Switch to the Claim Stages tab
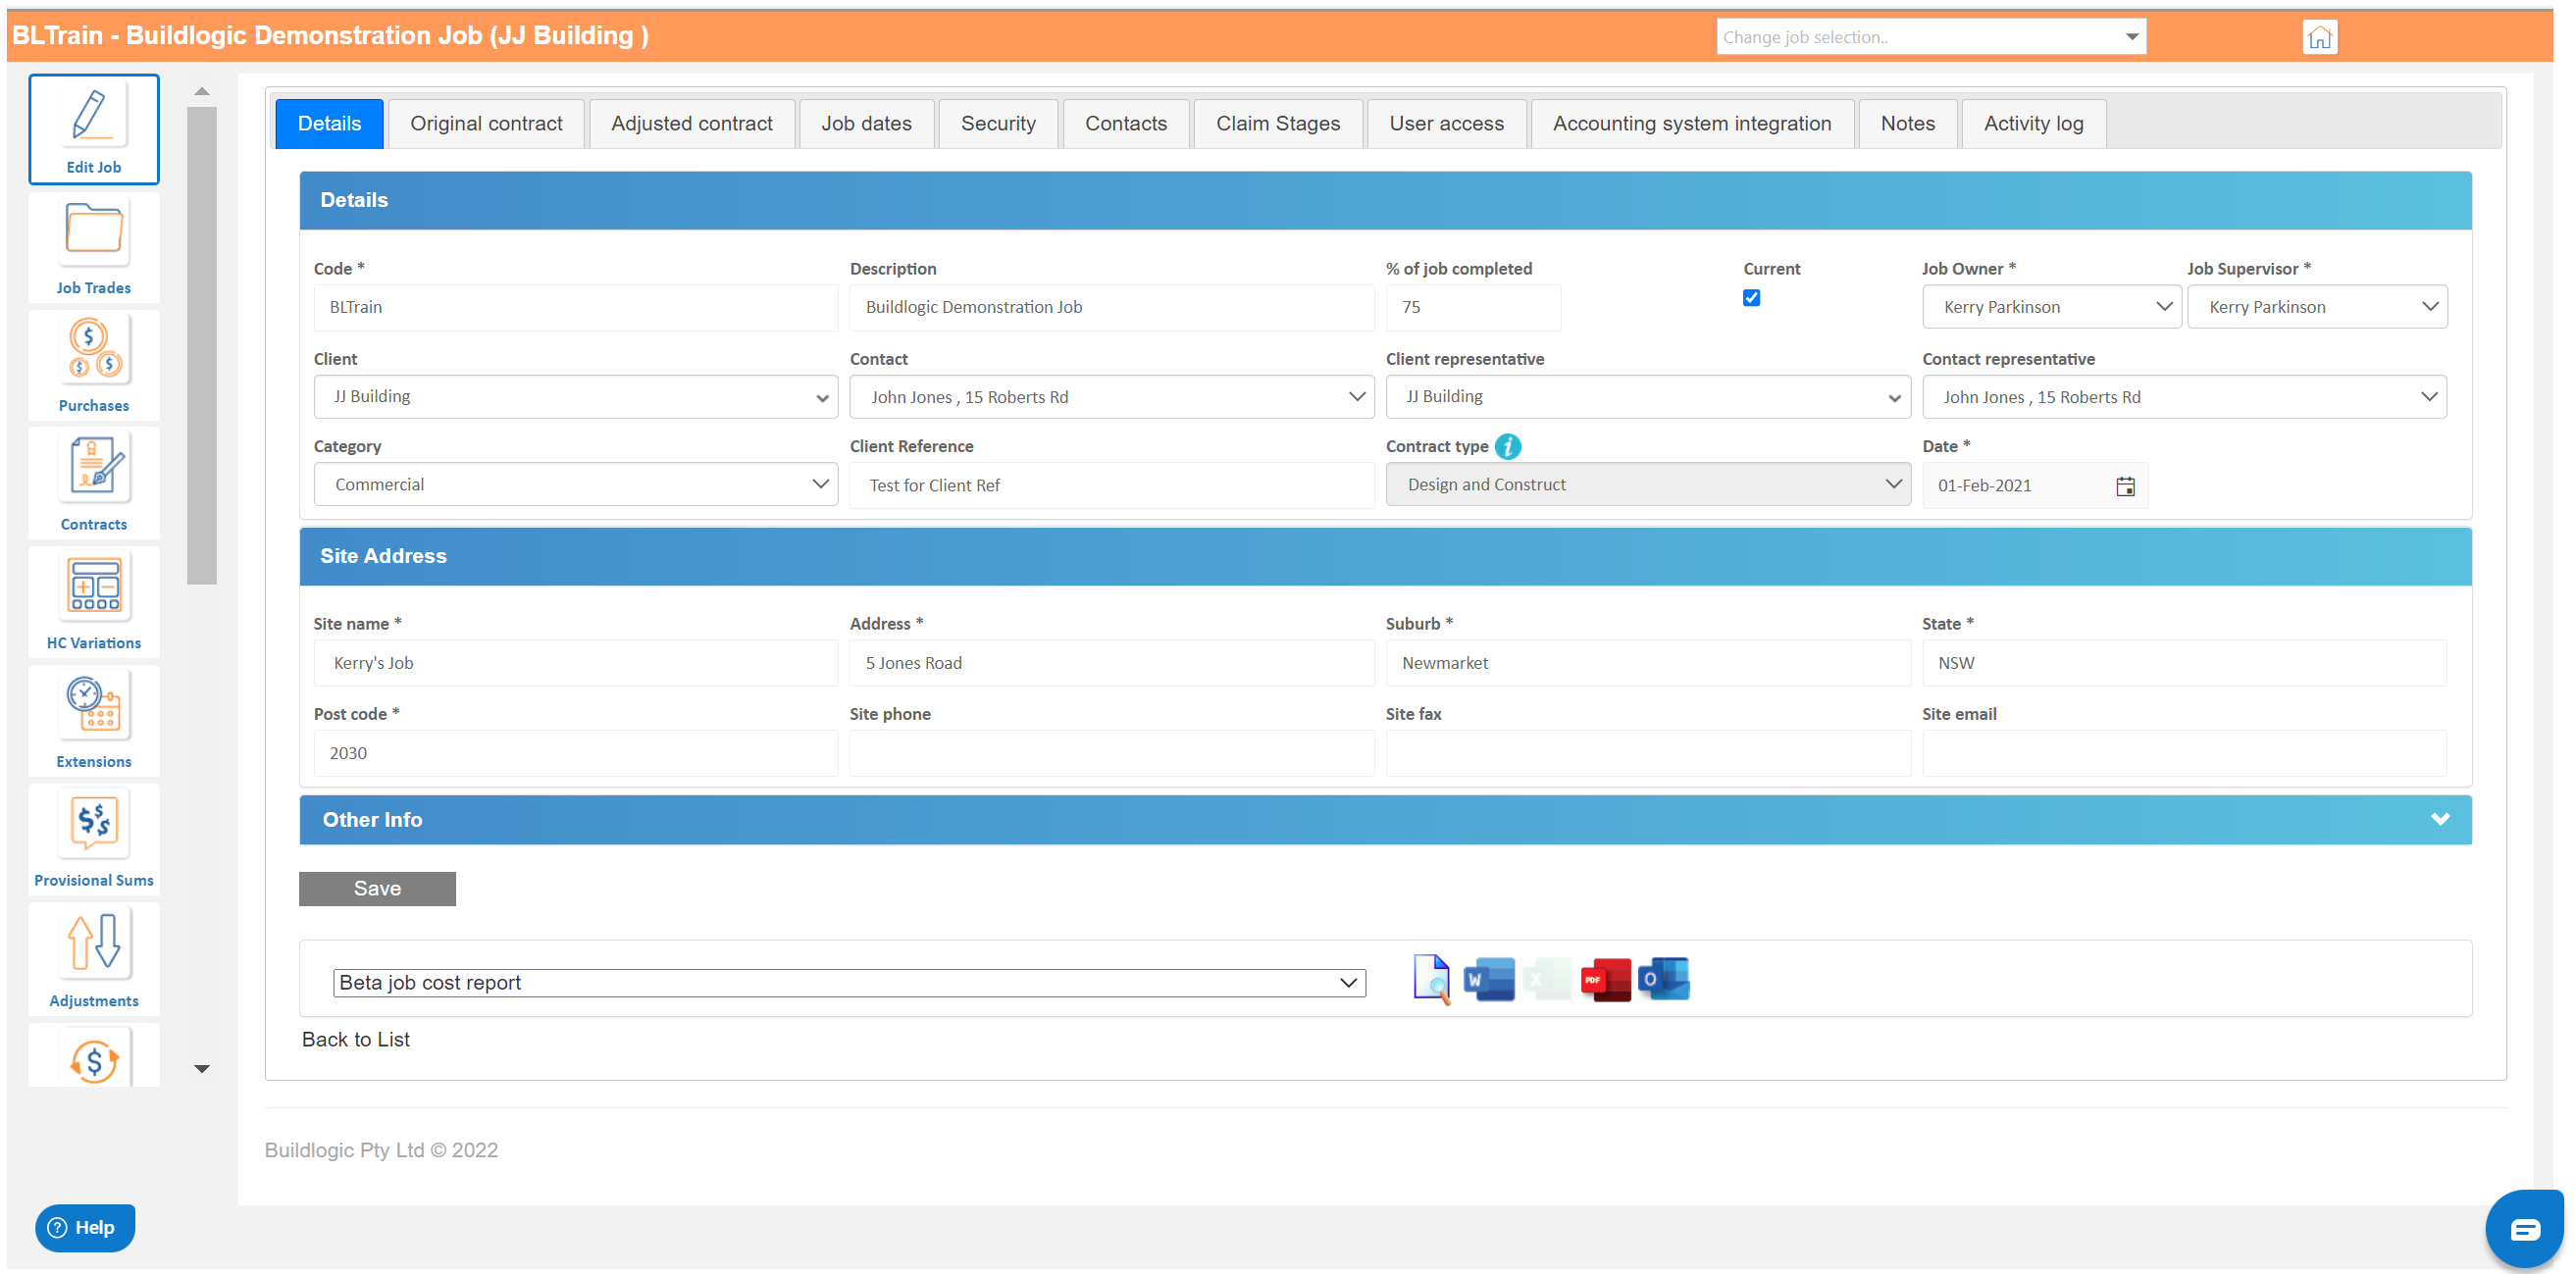2576x1274 pixels. [1277, 124]
